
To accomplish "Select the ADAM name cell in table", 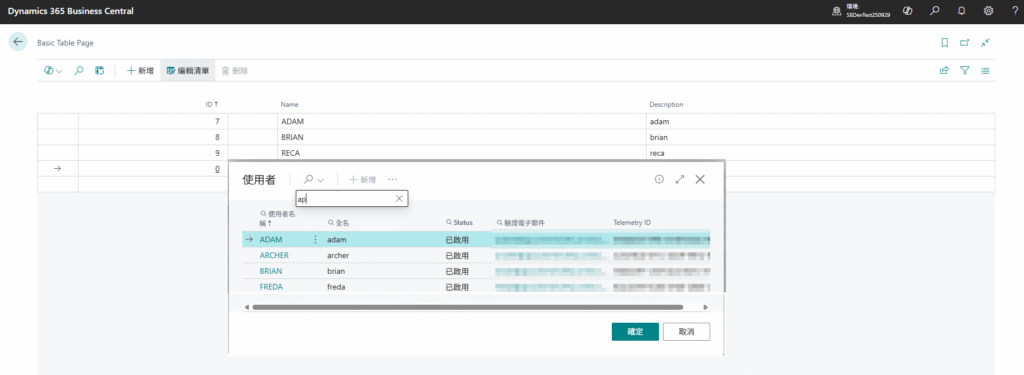I will tap(462, 122).
